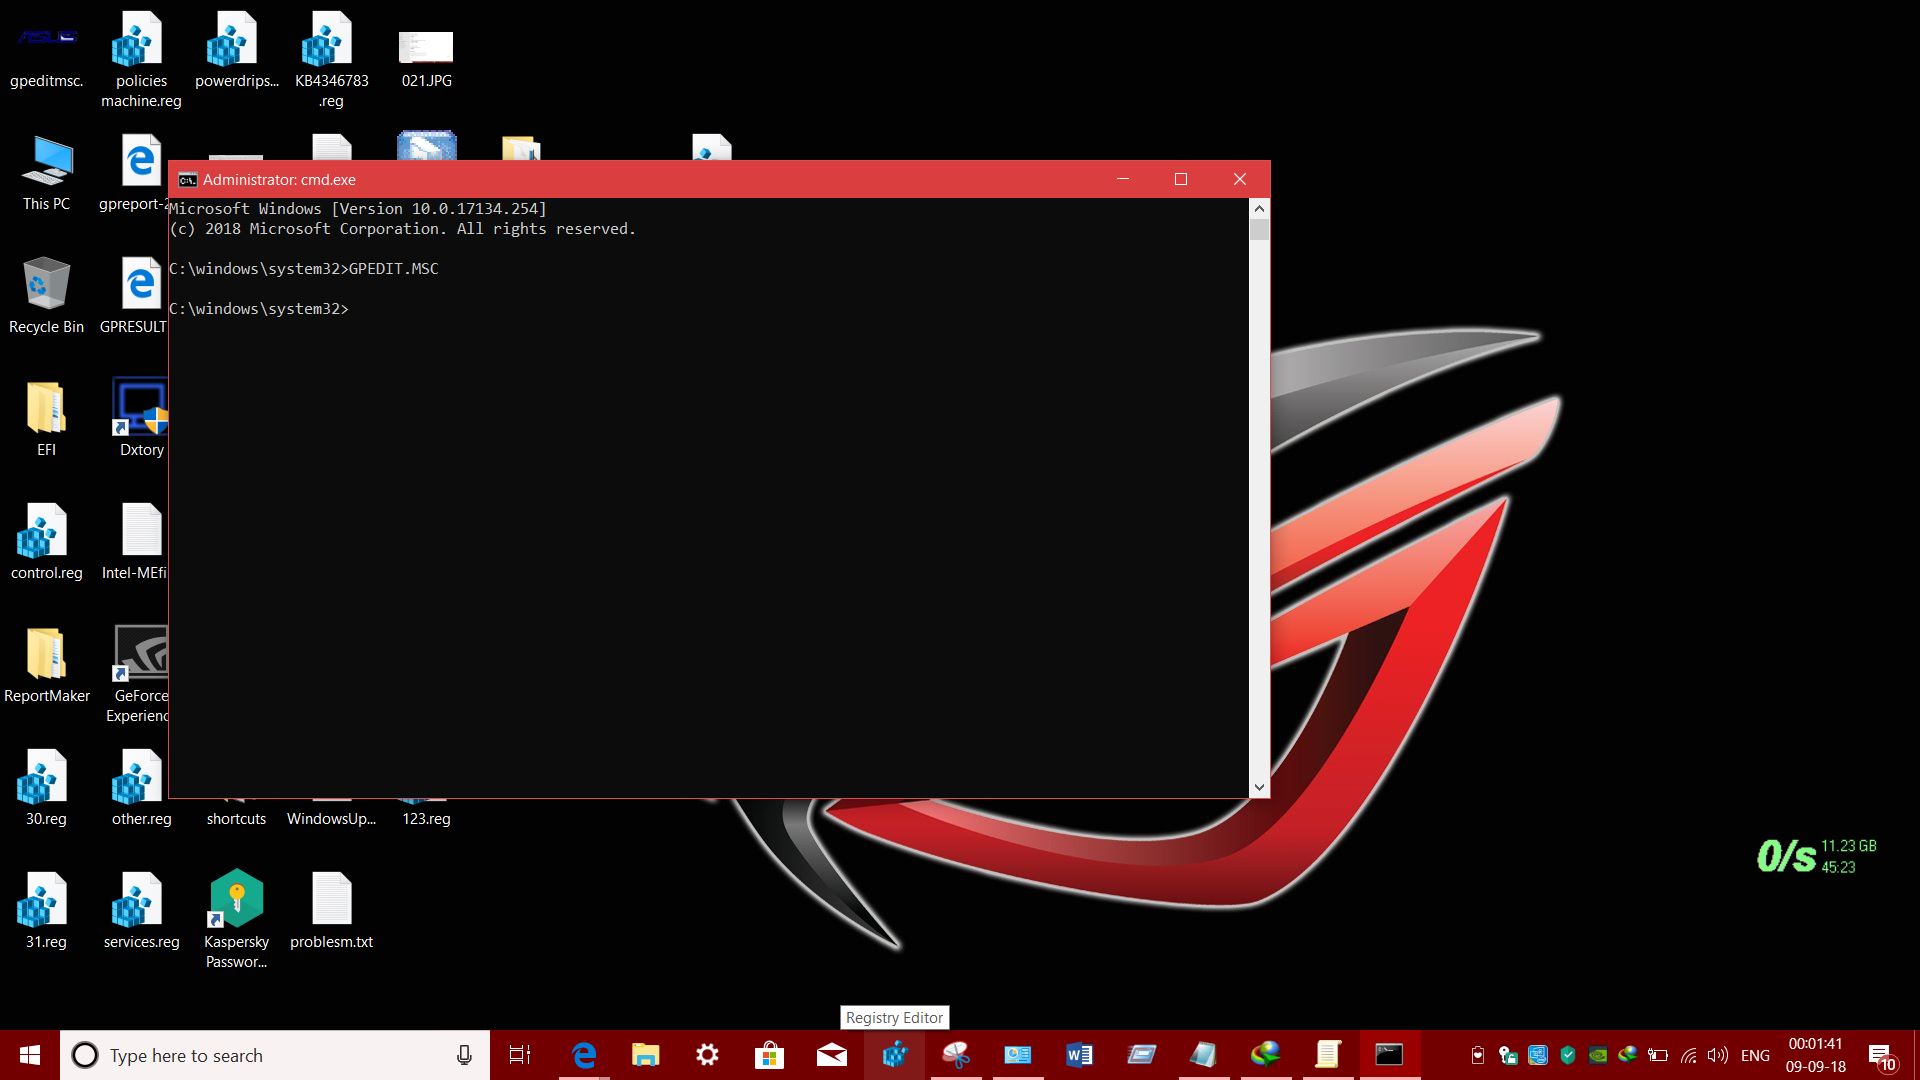This screenshot has height=1080, width=1920.
Task: Open Microsoft Edge in the taskbar
Action: [584, 1055]
